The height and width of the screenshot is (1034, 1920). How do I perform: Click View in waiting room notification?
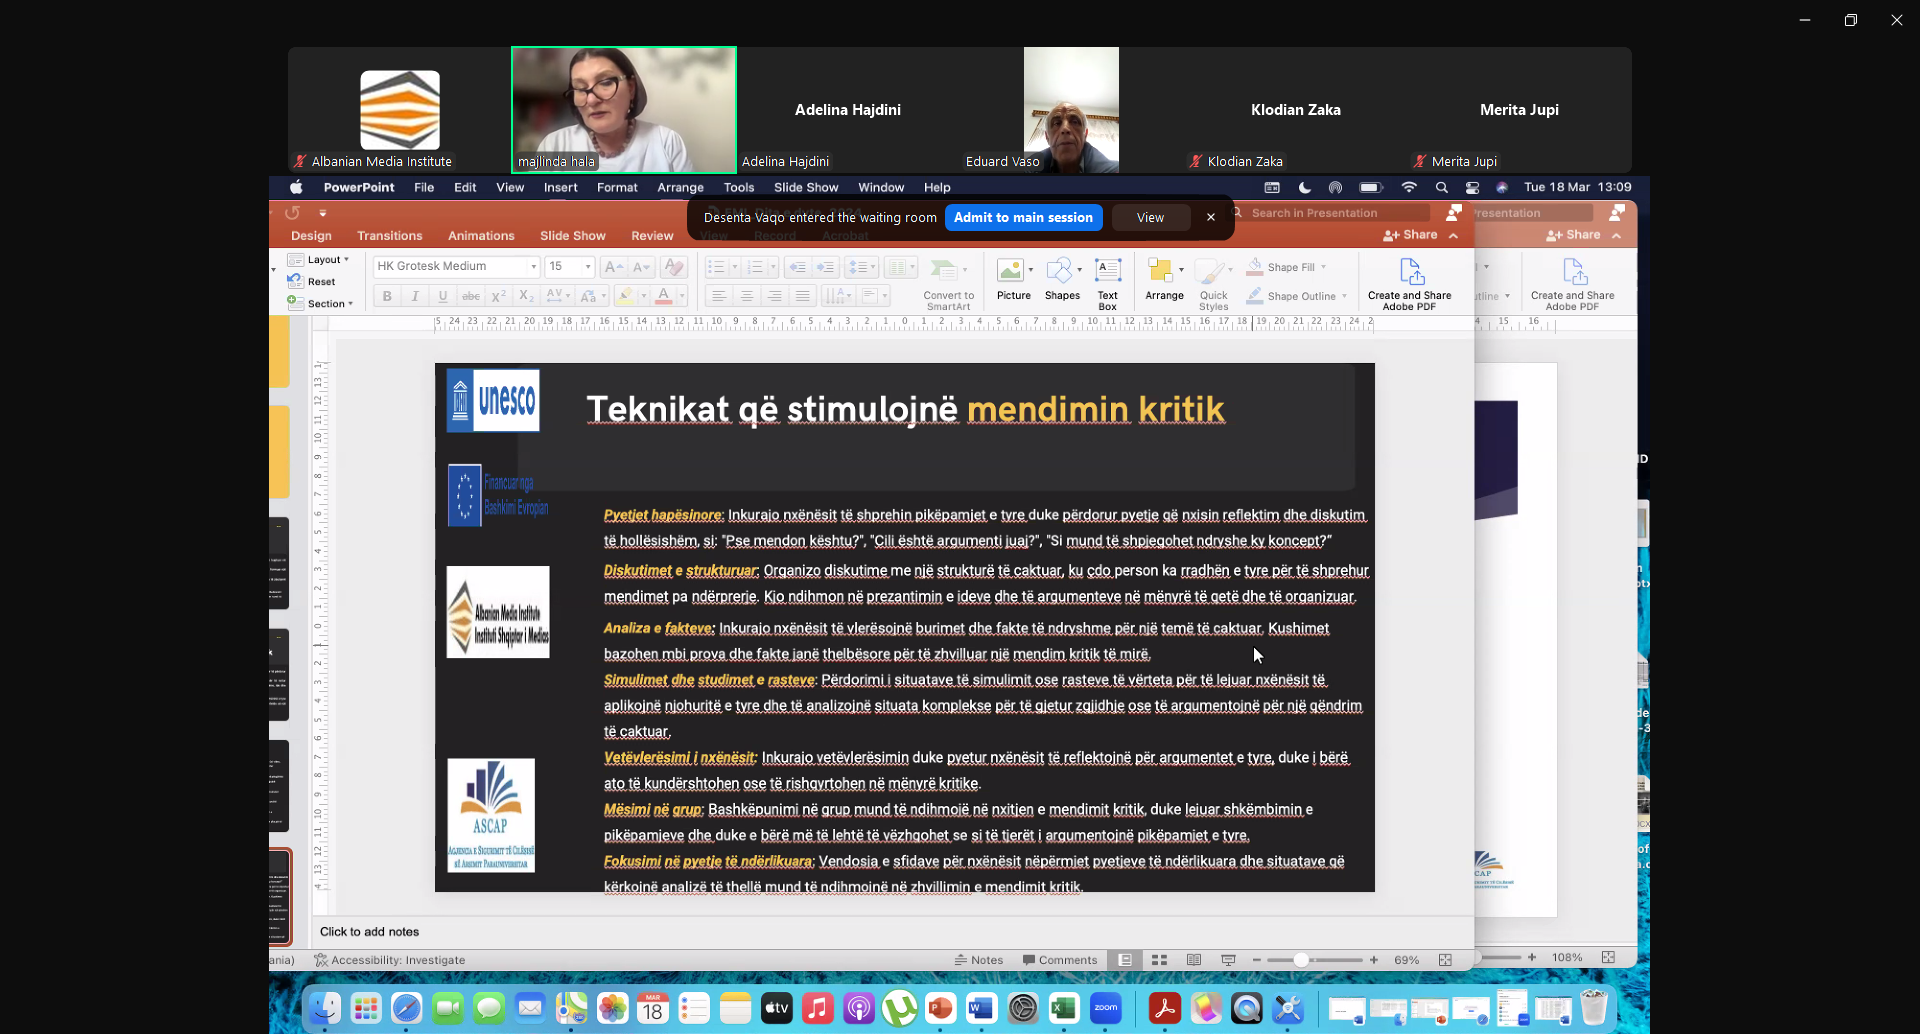point(1150,217)
